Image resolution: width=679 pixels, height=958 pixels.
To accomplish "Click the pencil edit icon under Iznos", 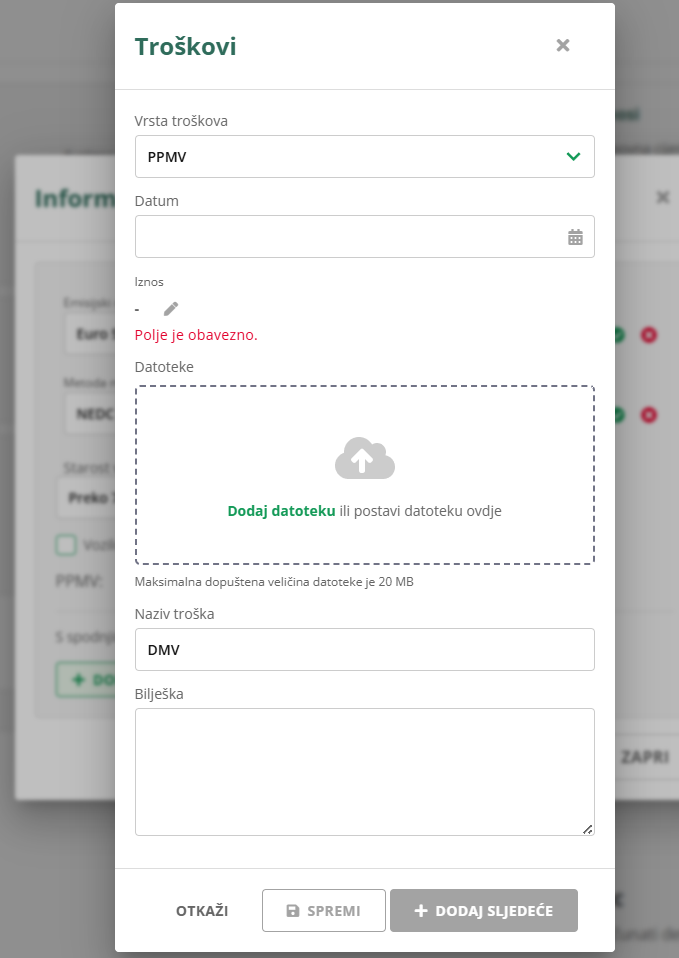I will coord(171,309).
